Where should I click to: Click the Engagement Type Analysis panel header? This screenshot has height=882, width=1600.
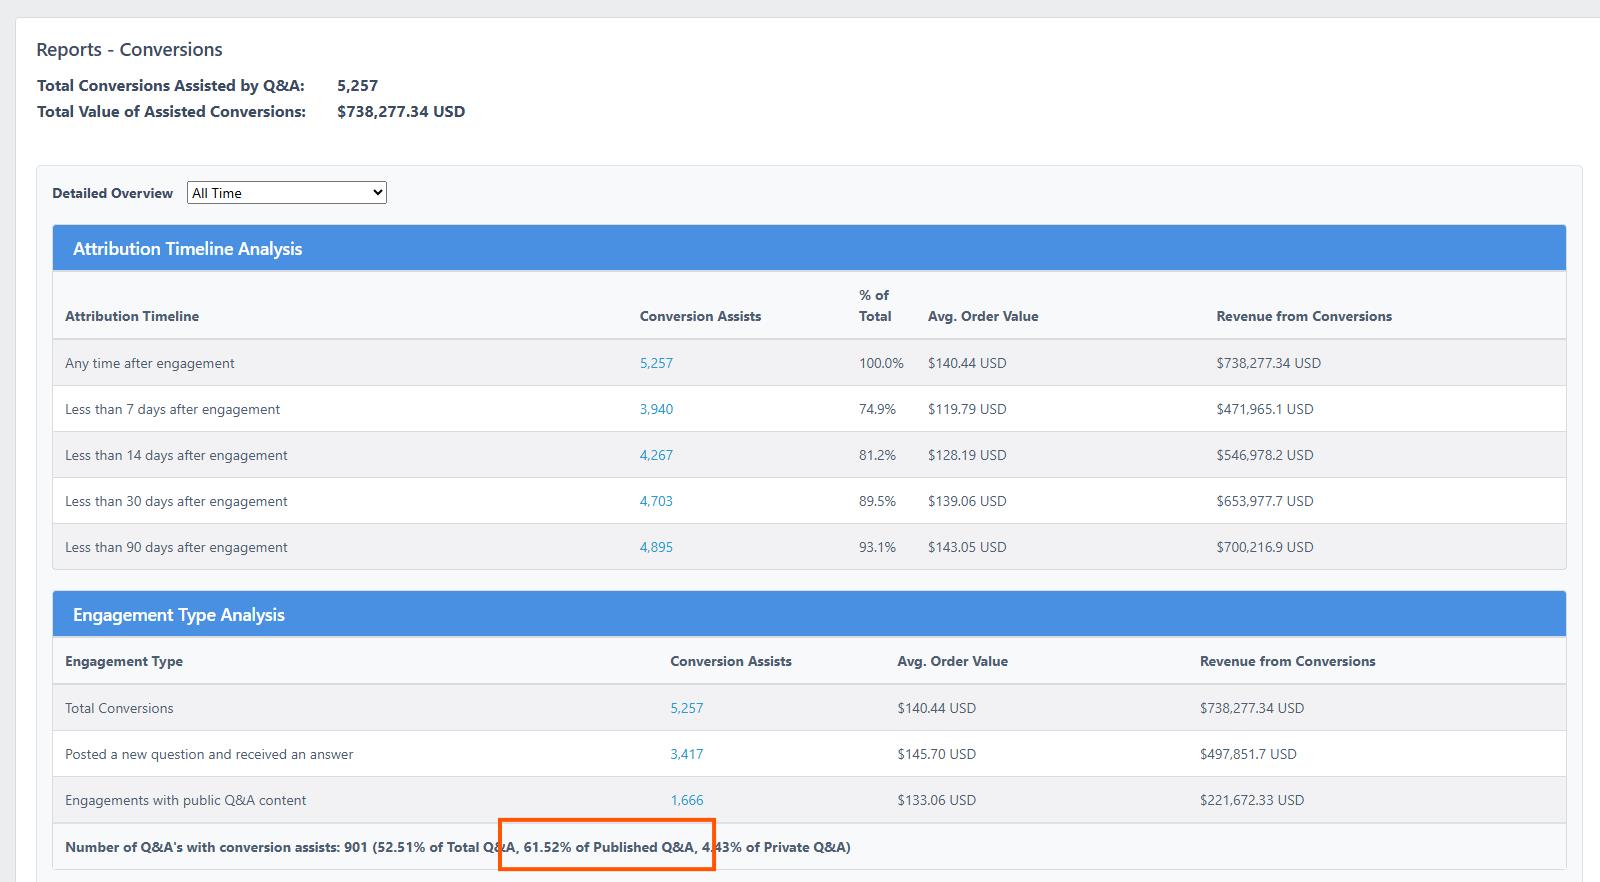pyautogui.click(x=179, y=615)
